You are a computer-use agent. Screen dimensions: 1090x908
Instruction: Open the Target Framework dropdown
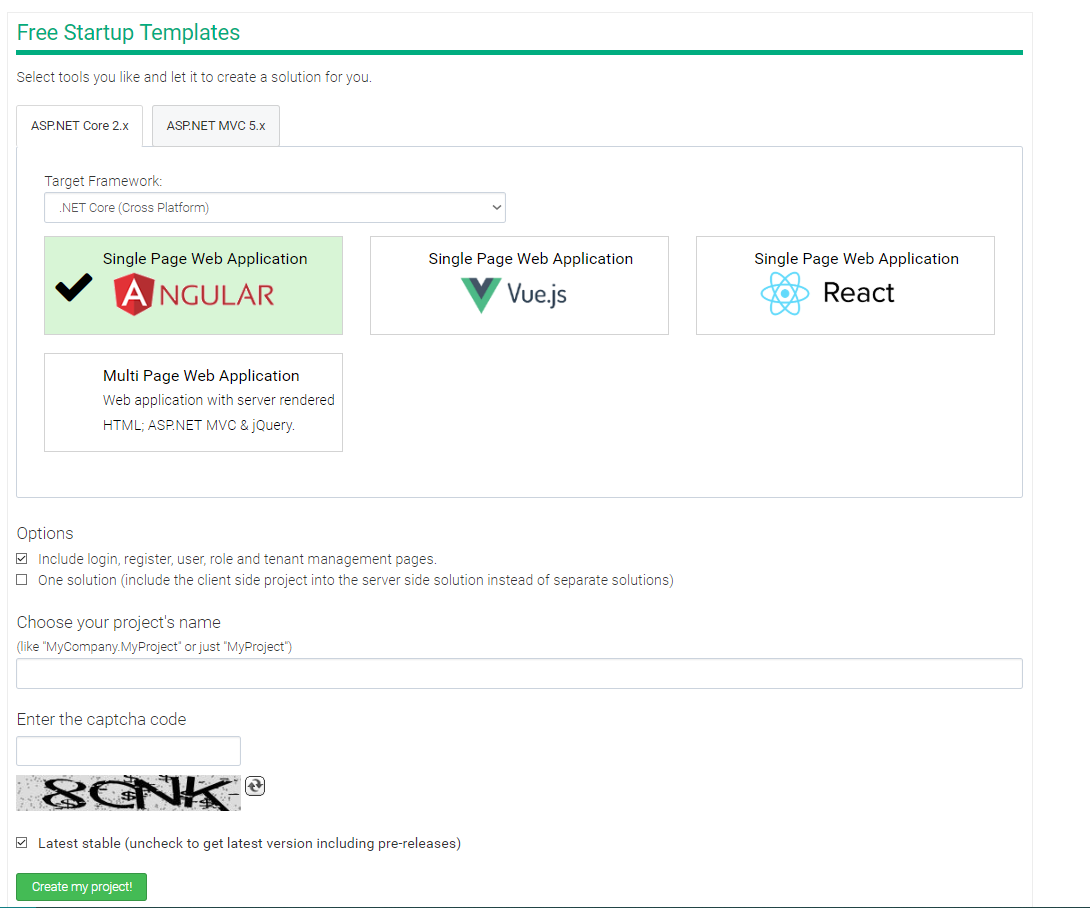tap(275, 207)
